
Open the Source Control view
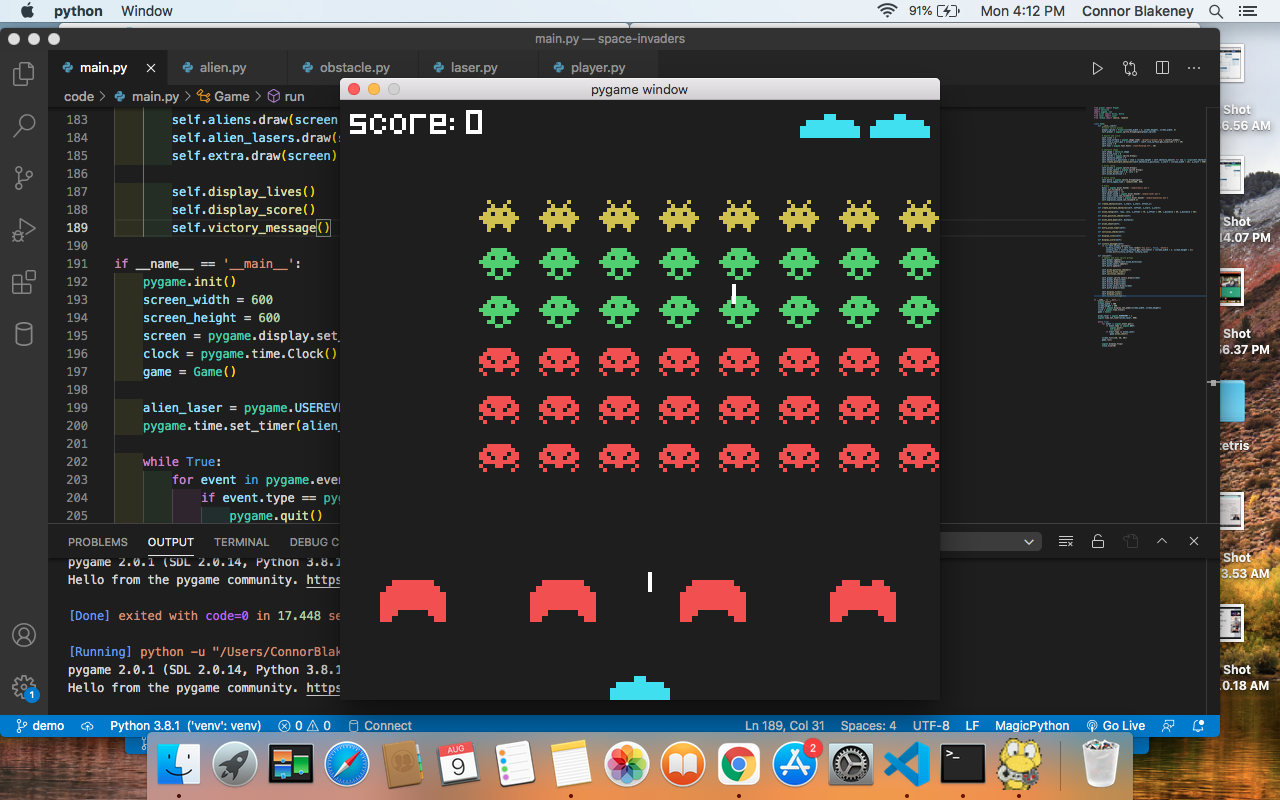coord(23,178)
